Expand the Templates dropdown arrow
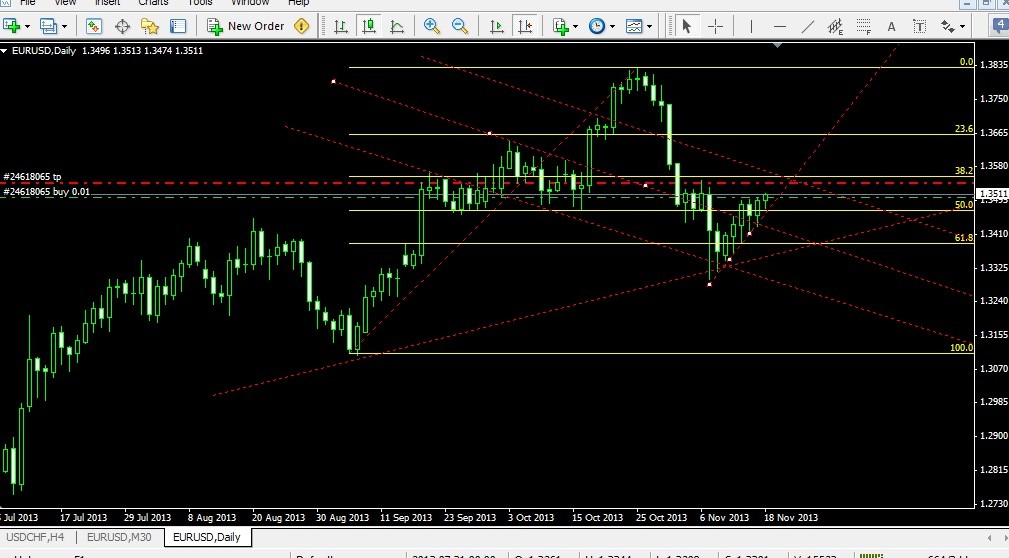1009x558 pixels. click(x=649, y=26)
